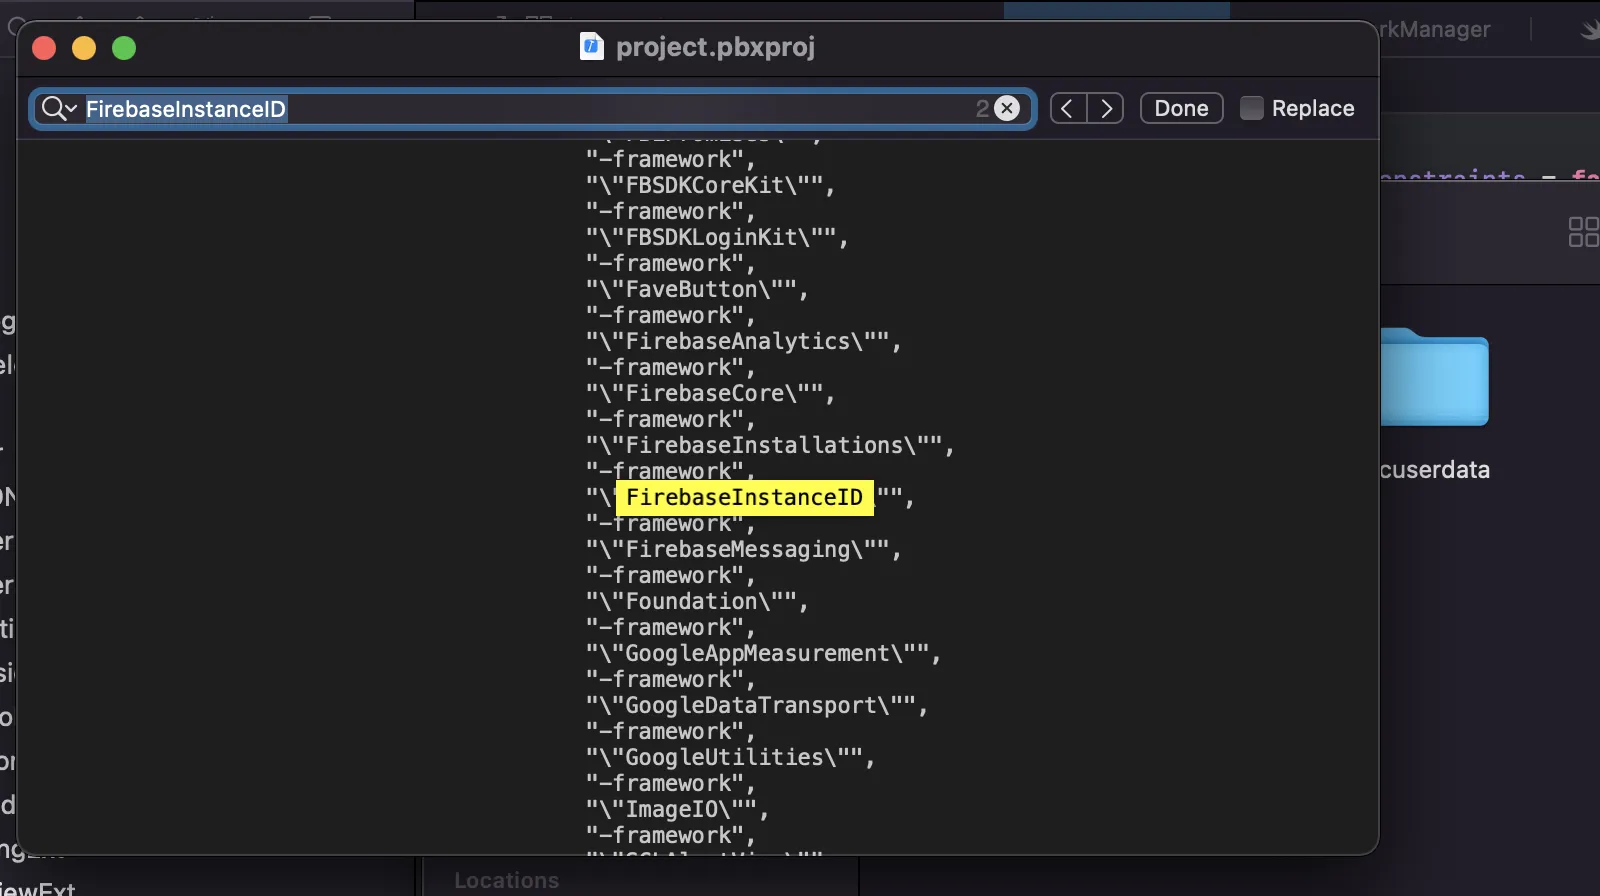Image resolution: width=1600 pixels, height=896 pixels.
Task: Click the "FBSDKLoginKit" line
Action: pos(717,237)
